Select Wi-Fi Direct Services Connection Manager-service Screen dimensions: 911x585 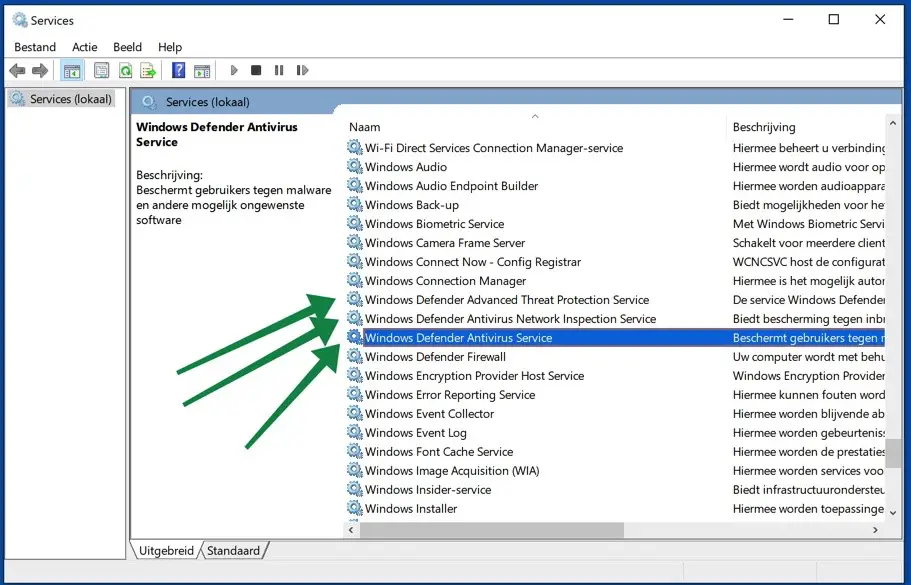point(494,148)
